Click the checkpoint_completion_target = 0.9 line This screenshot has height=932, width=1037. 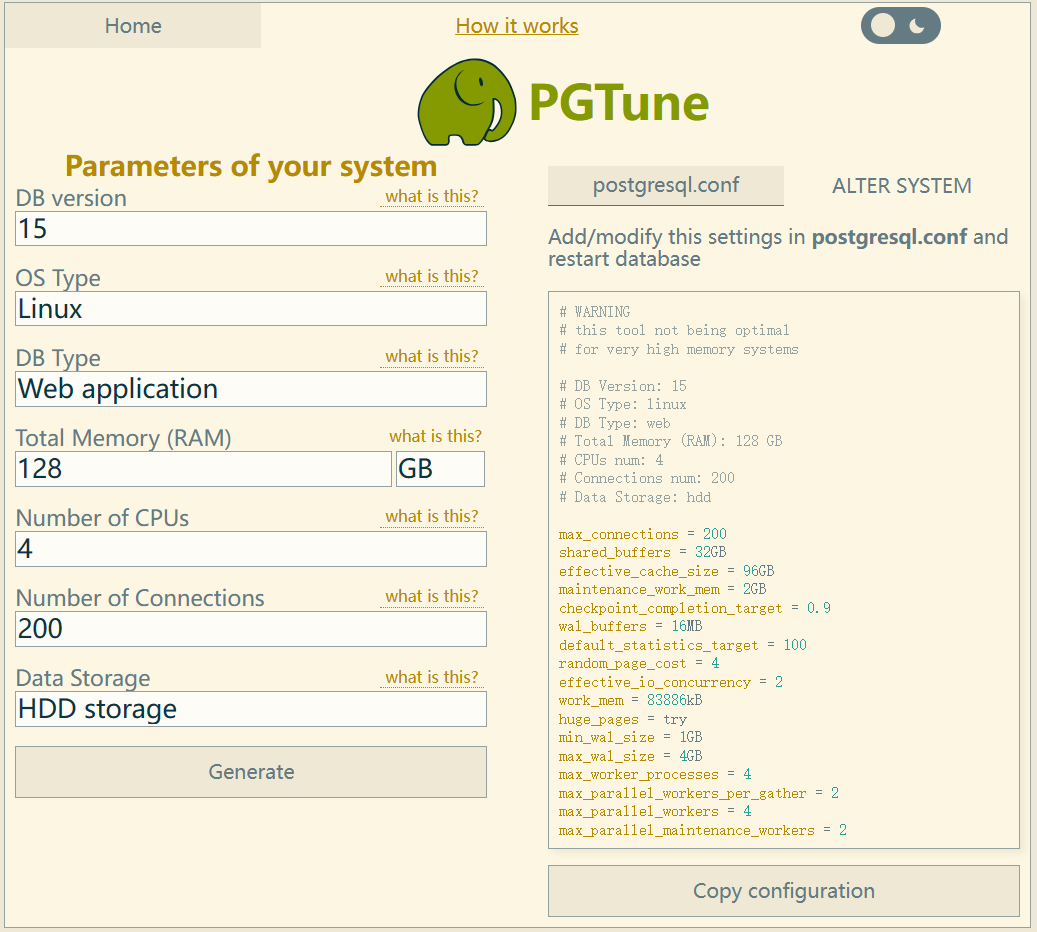click(694, 608)
